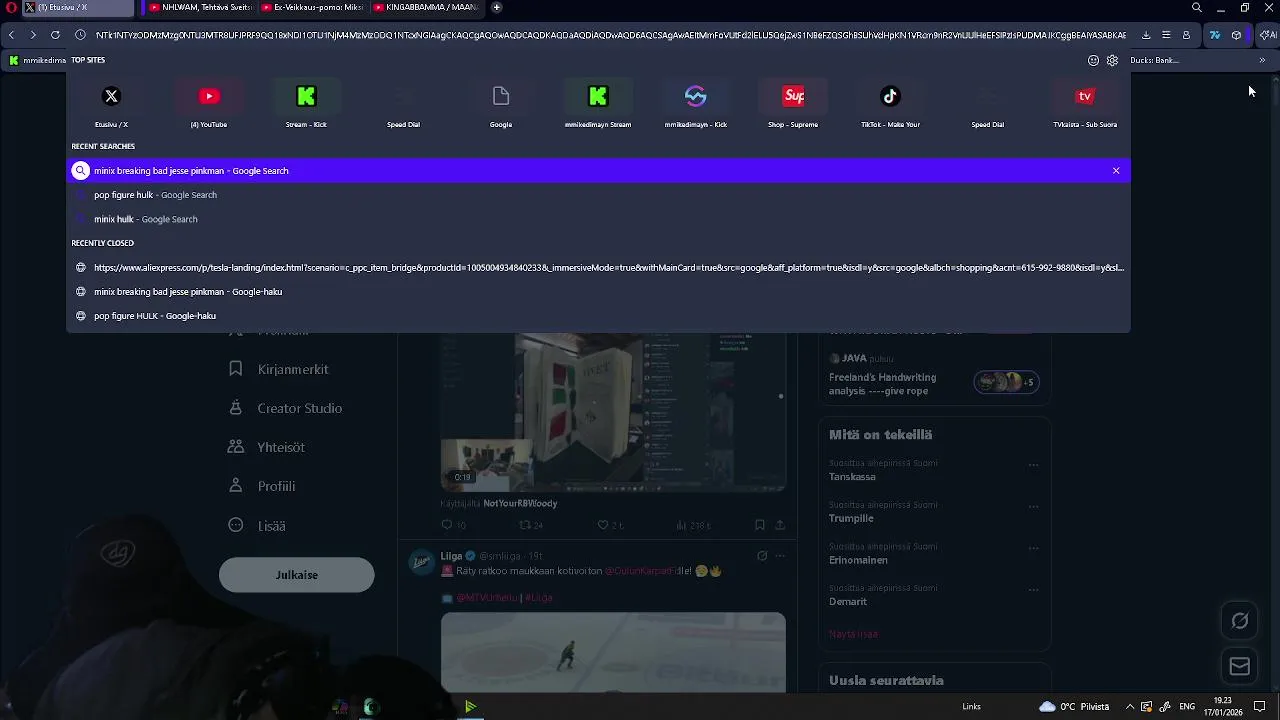
Task: Open the Grok floating button
Action: [1240, 621]
